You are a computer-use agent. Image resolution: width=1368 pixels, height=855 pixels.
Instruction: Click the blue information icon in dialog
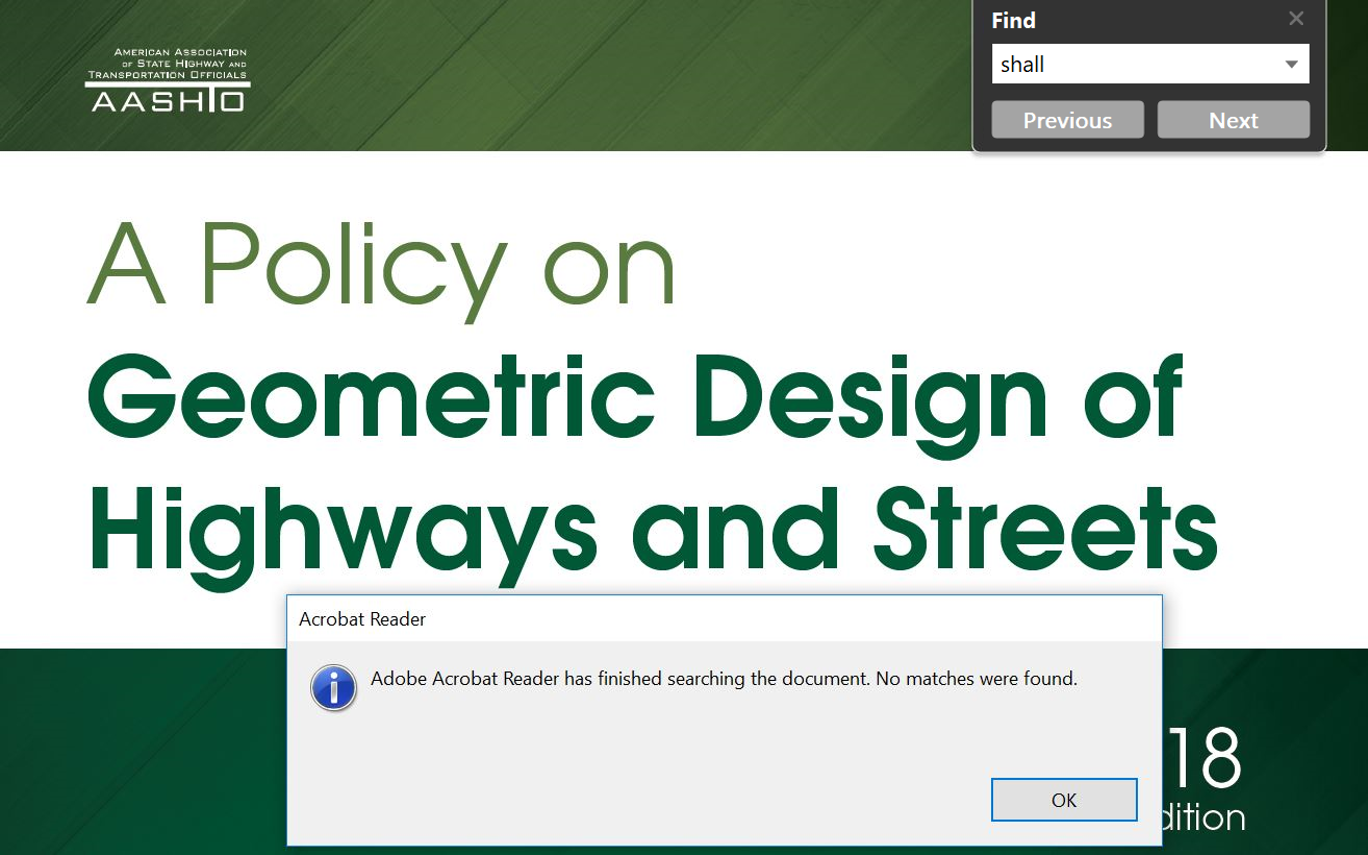334,688
